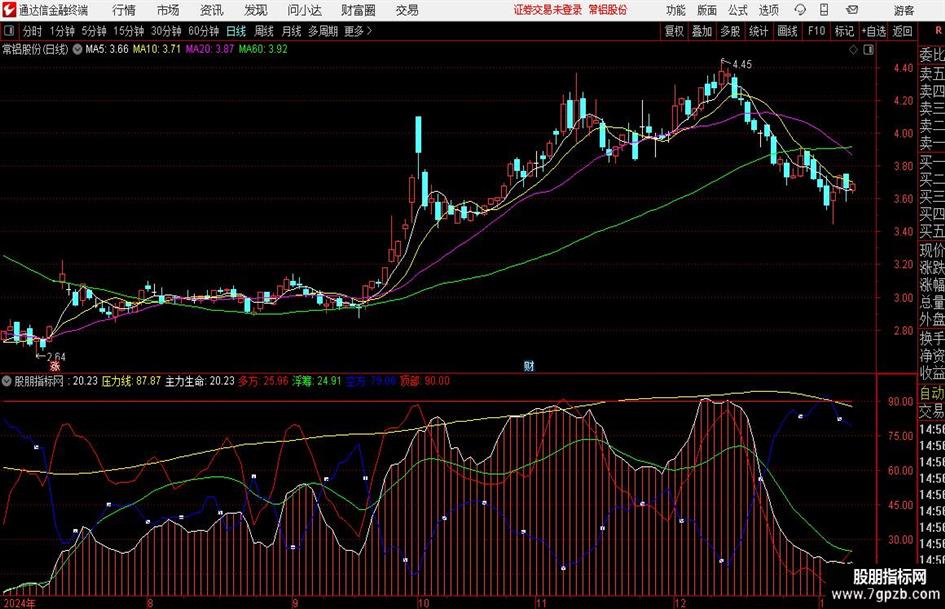Viewport: 945px width, 609px height.
Task: Click the diamond icon above the chart
Action: coord(853,50)
